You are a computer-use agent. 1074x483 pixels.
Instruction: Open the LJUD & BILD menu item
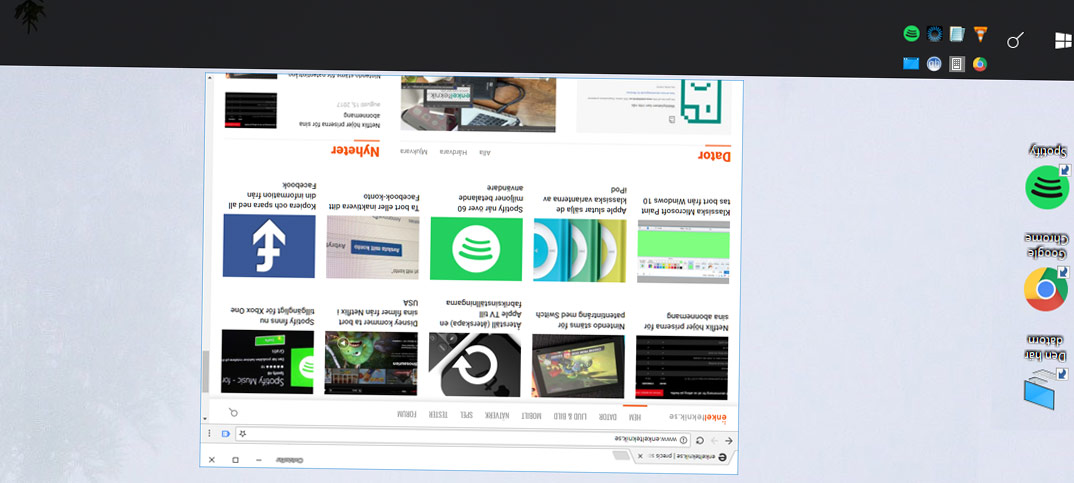(571, 416)
